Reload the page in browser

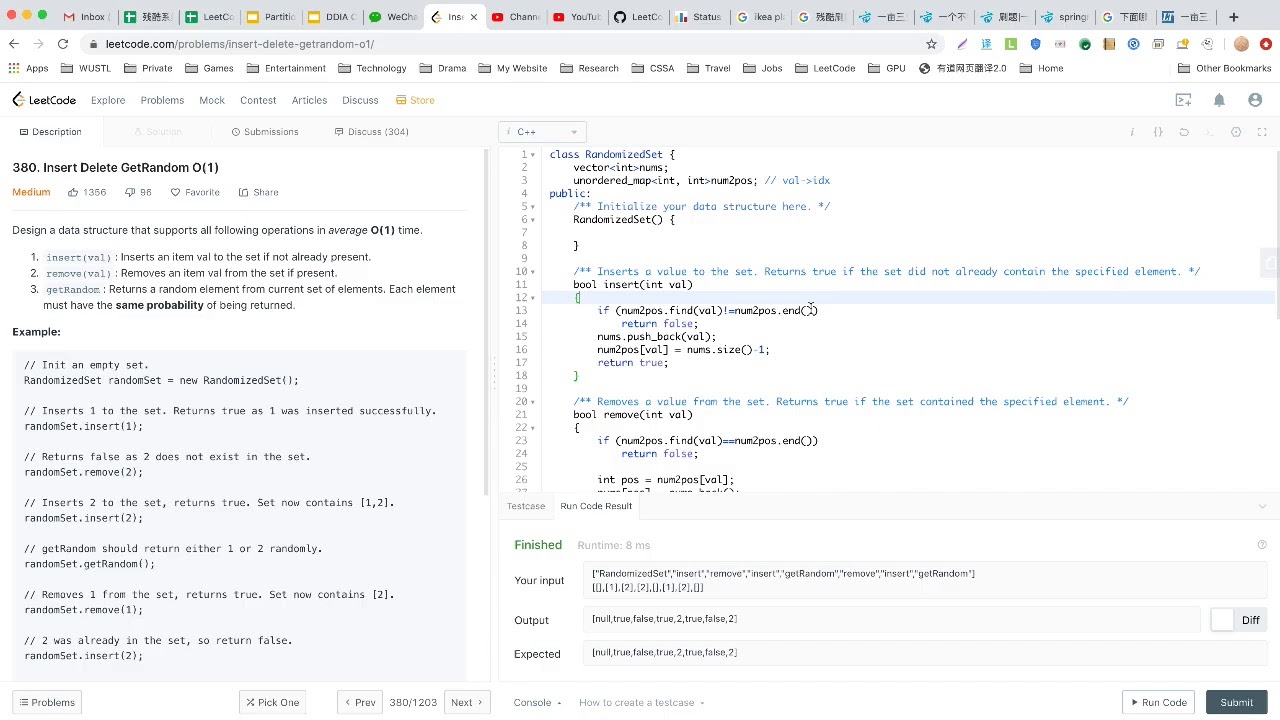pyautogui.click(x=63, y=44)
